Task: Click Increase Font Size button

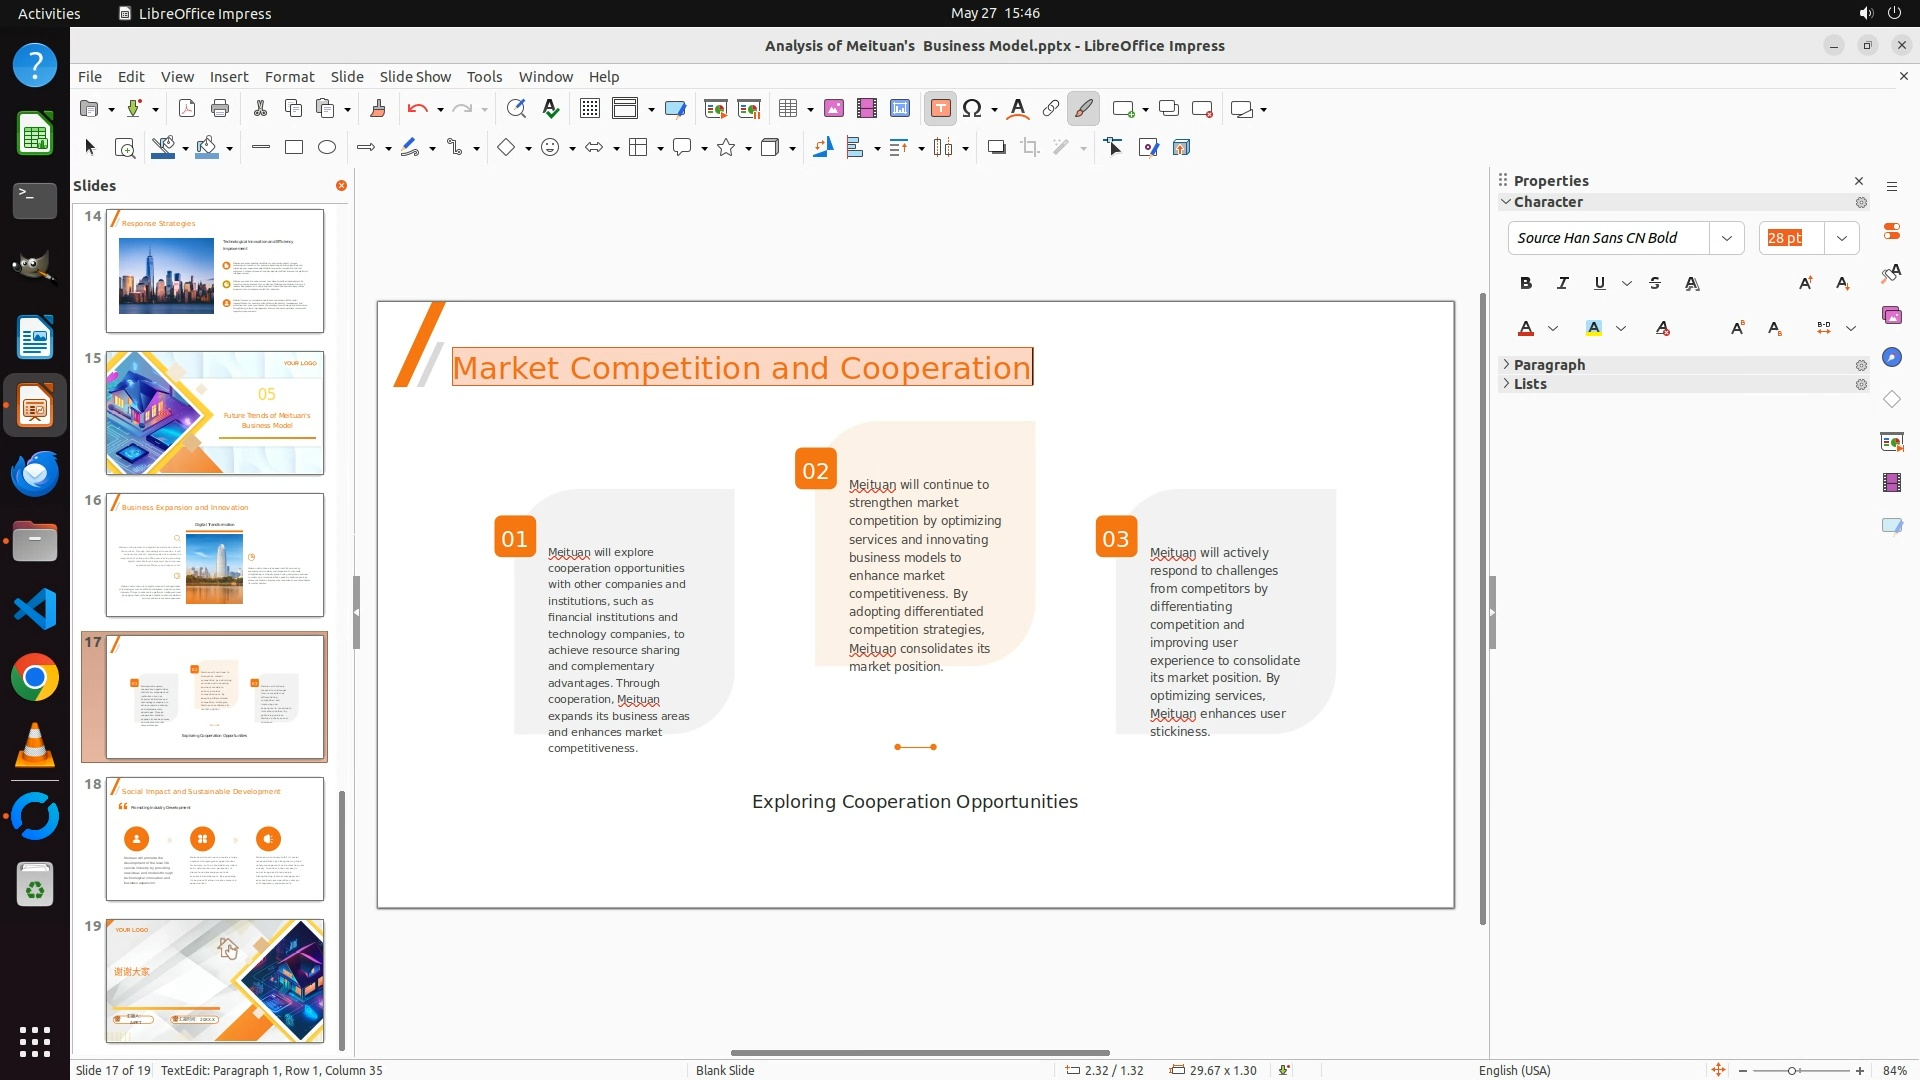Action: 1805,284
